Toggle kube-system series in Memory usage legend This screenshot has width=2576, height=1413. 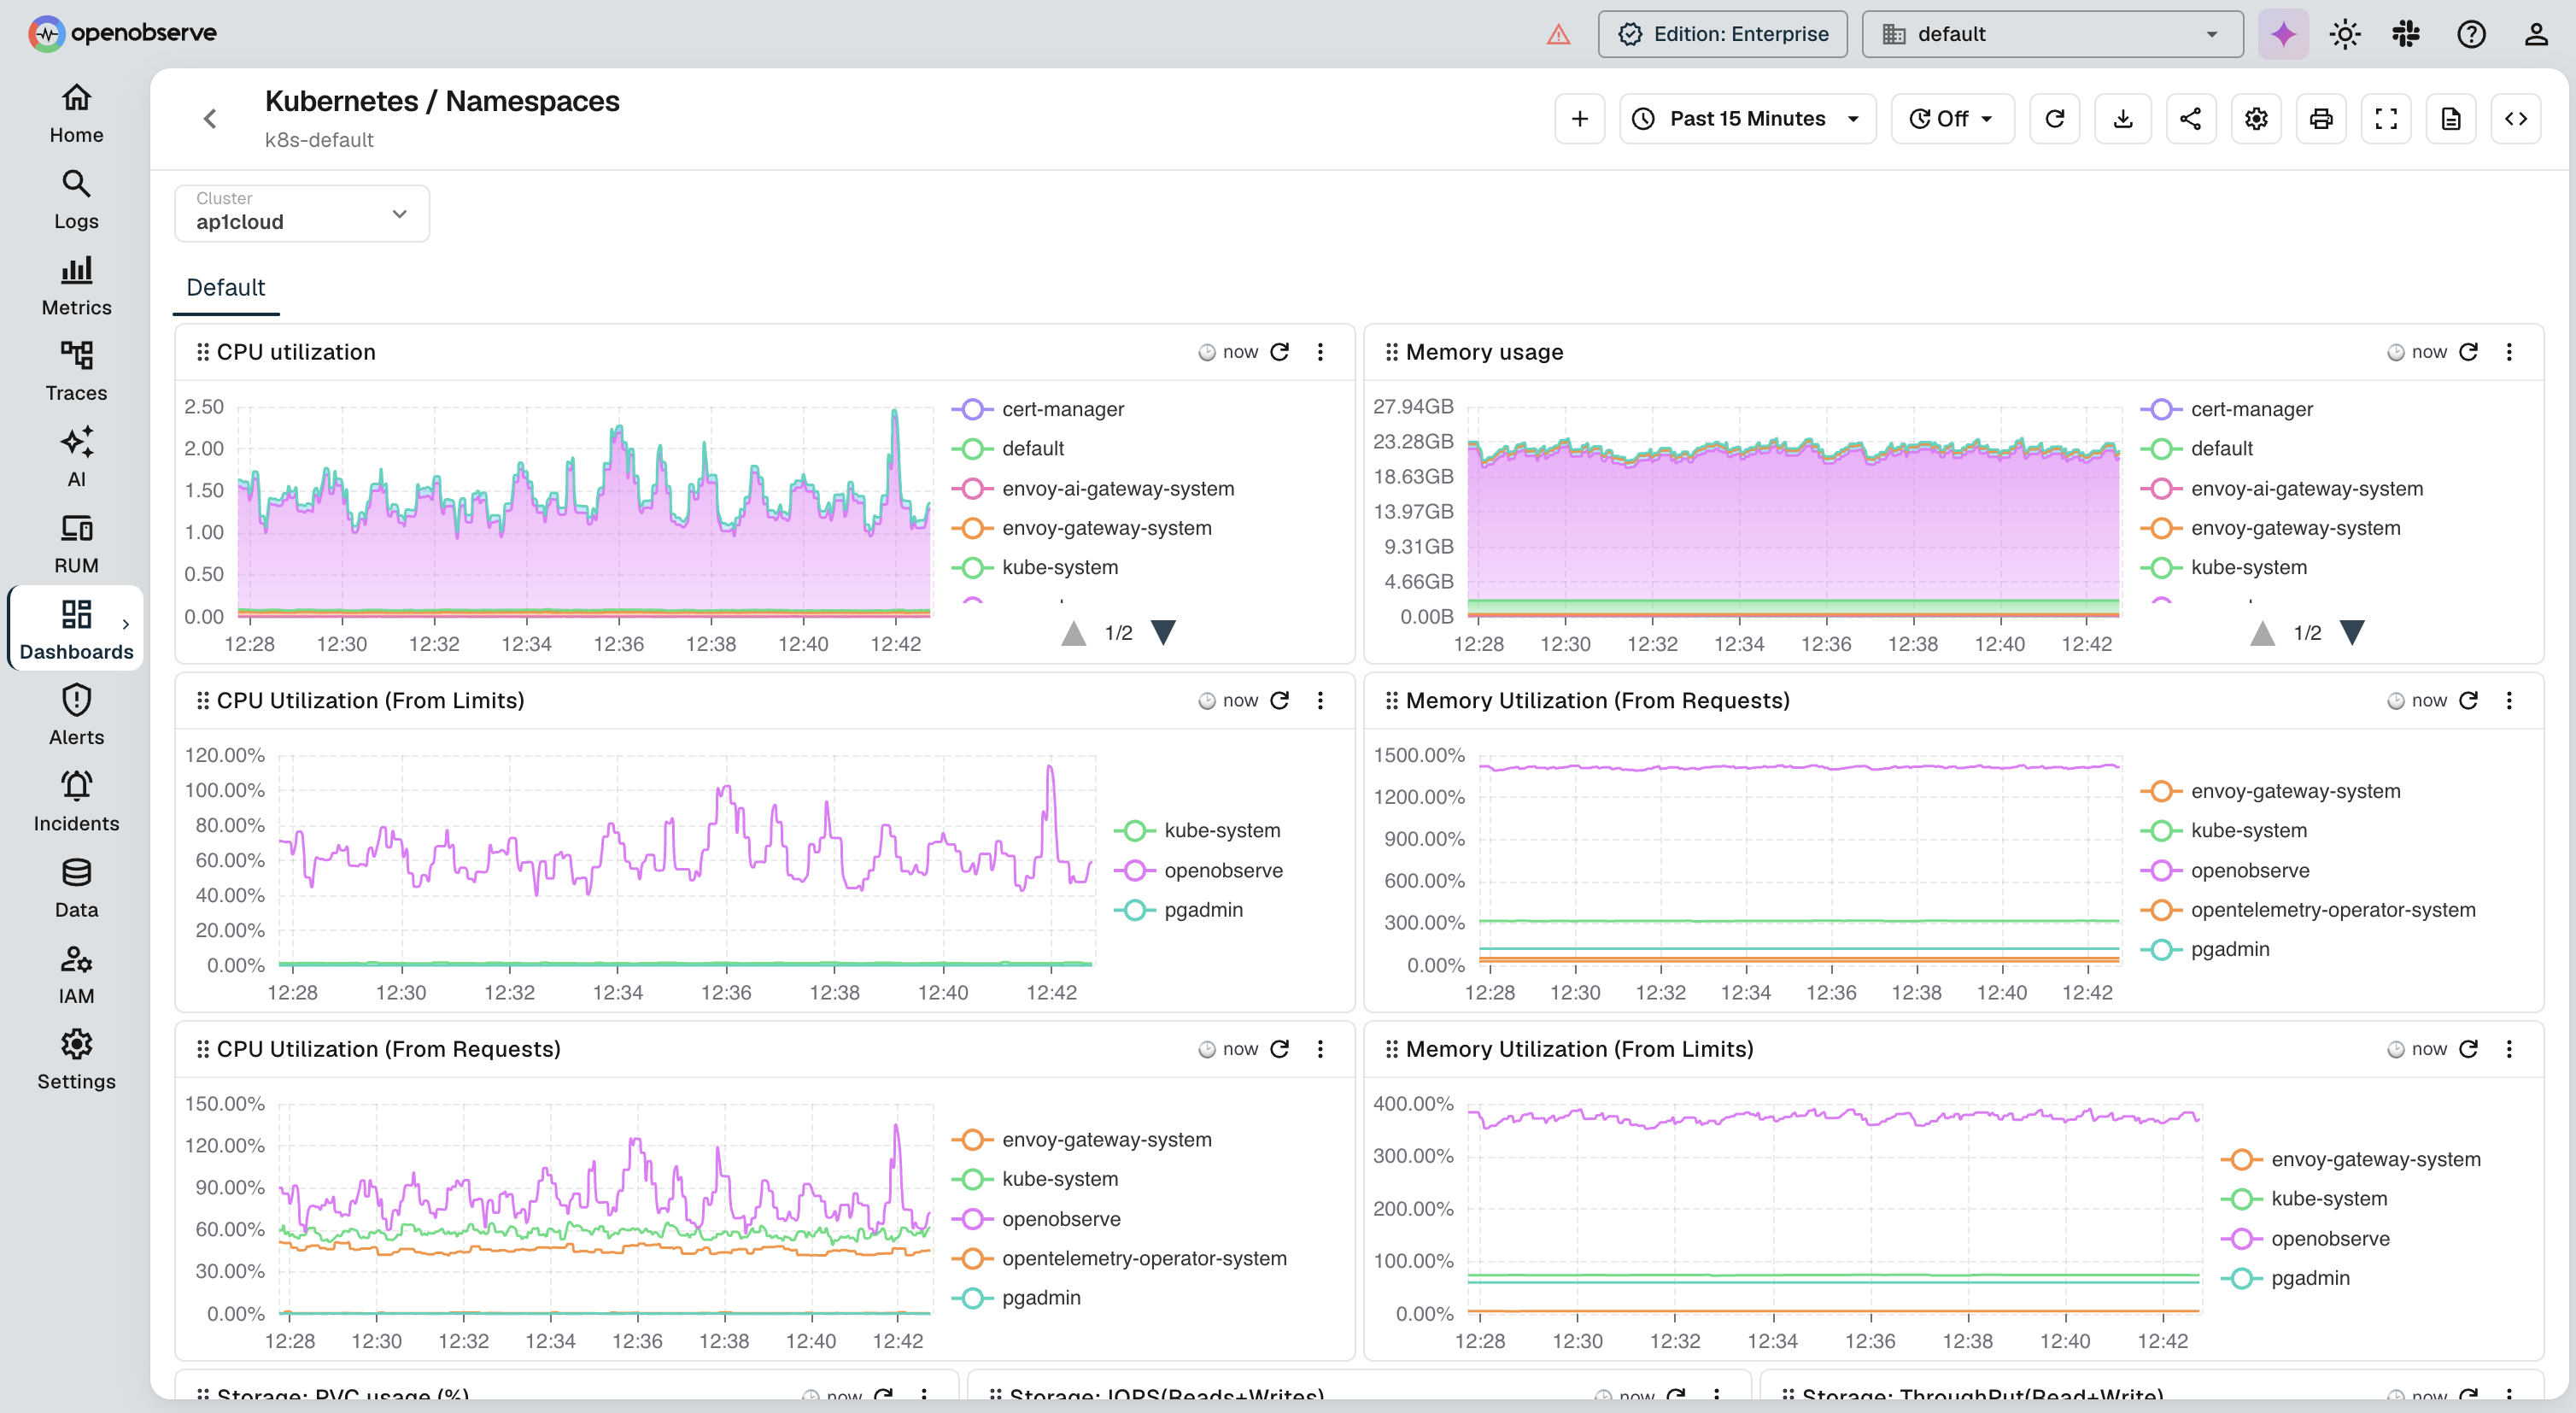pyautogui.click(x=2224, y=568)
